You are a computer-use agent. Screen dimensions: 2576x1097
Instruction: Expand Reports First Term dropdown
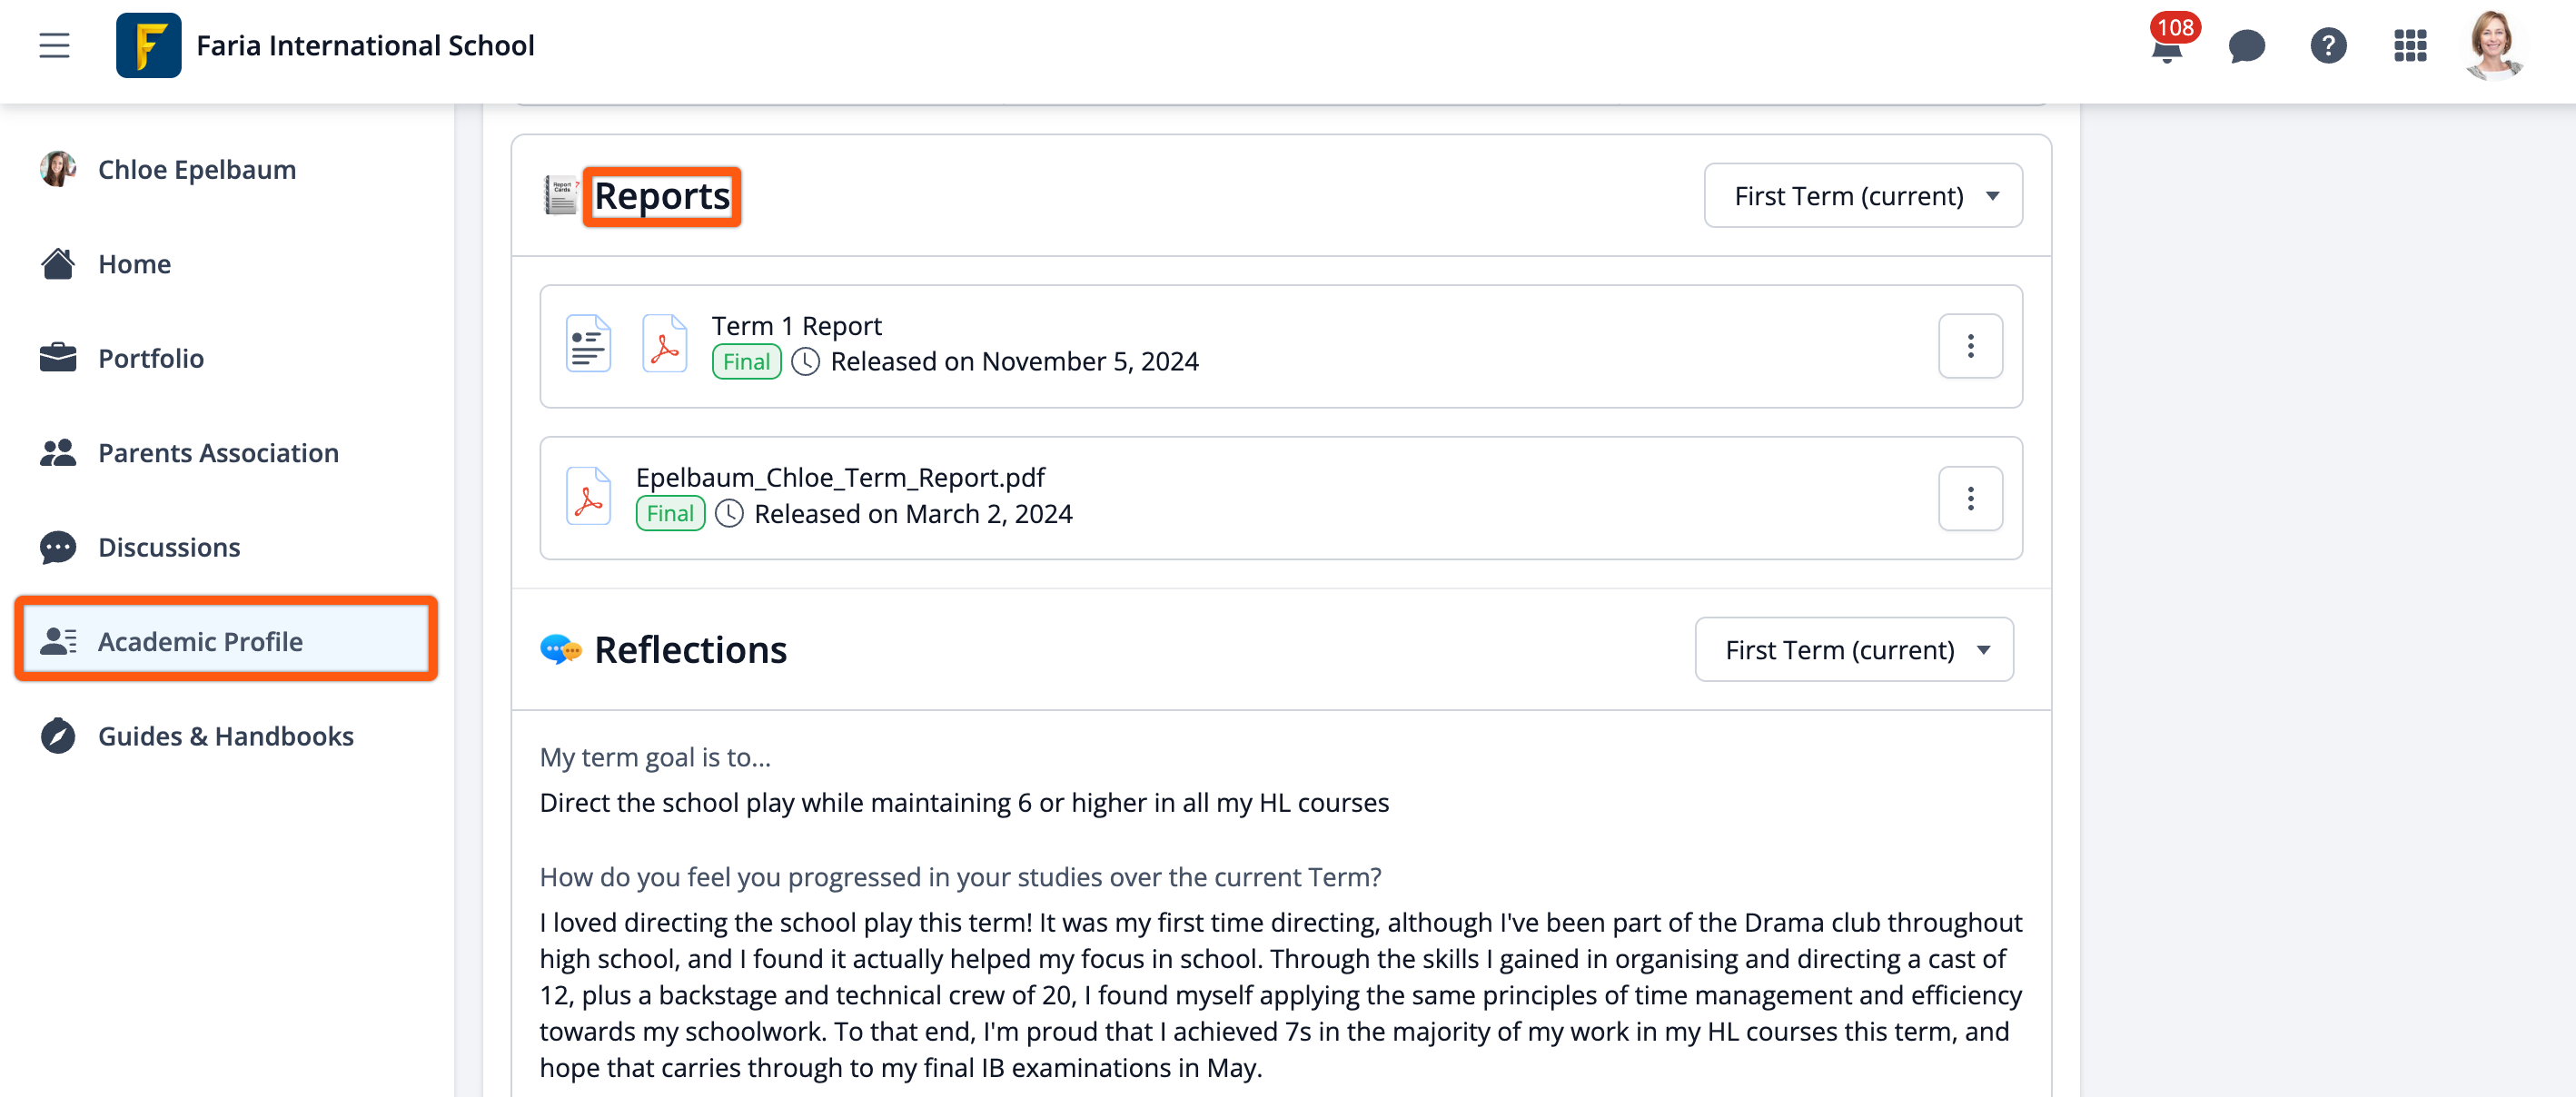pos(1863,196)
